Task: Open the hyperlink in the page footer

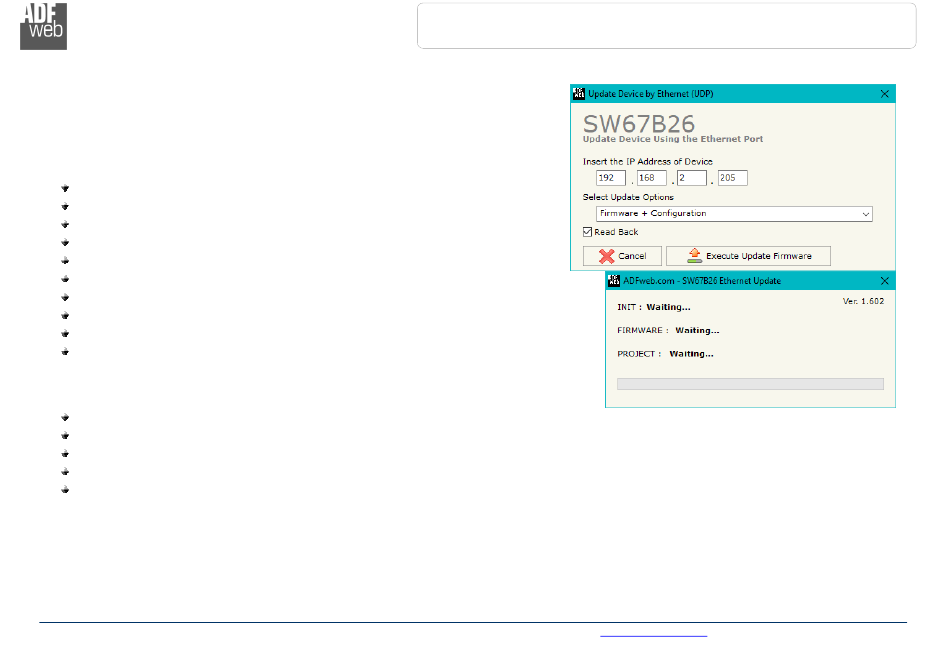Action: coord(654,633)
